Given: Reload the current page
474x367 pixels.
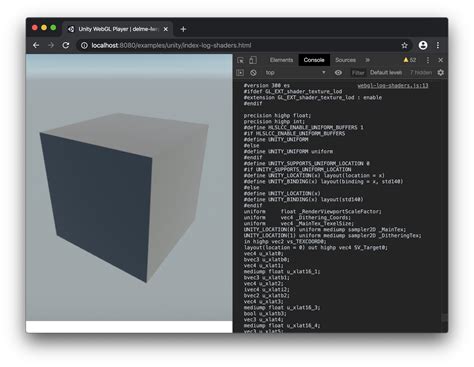Looking at the screenshot, I should (x=66, y=45).
